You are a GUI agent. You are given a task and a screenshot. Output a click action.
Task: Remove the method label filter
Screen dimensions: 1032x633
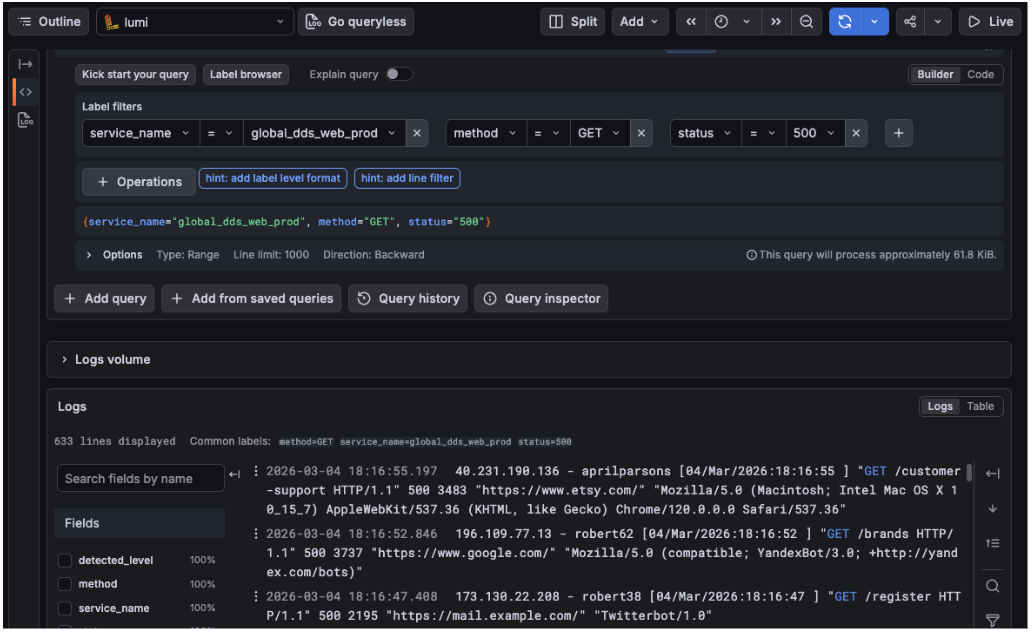641,133
